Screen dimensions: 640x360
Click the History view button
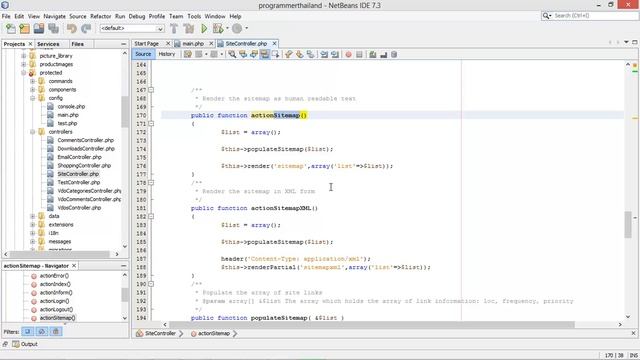167,54
